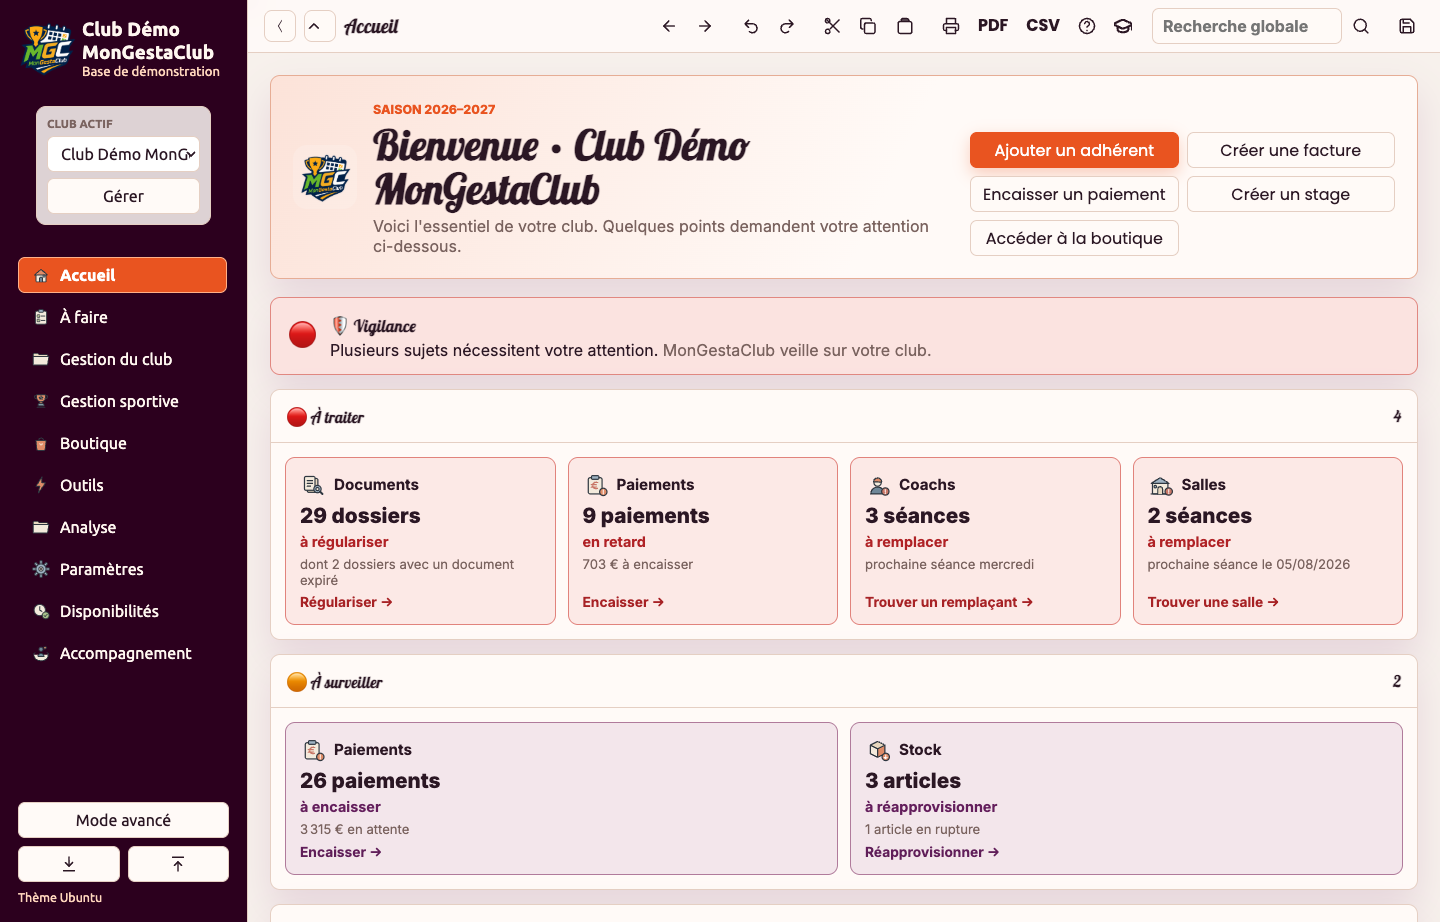
Task: Open Gestion sportive menu
Action: tap(122, 401)
